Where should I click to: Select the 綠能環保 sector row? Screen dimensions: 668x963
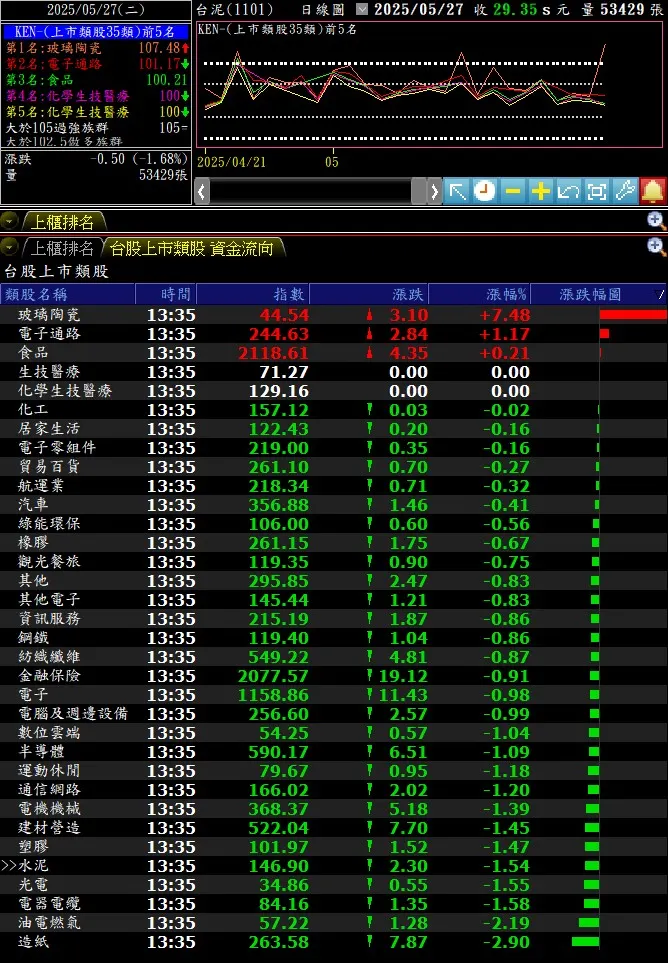pos(334,524)
